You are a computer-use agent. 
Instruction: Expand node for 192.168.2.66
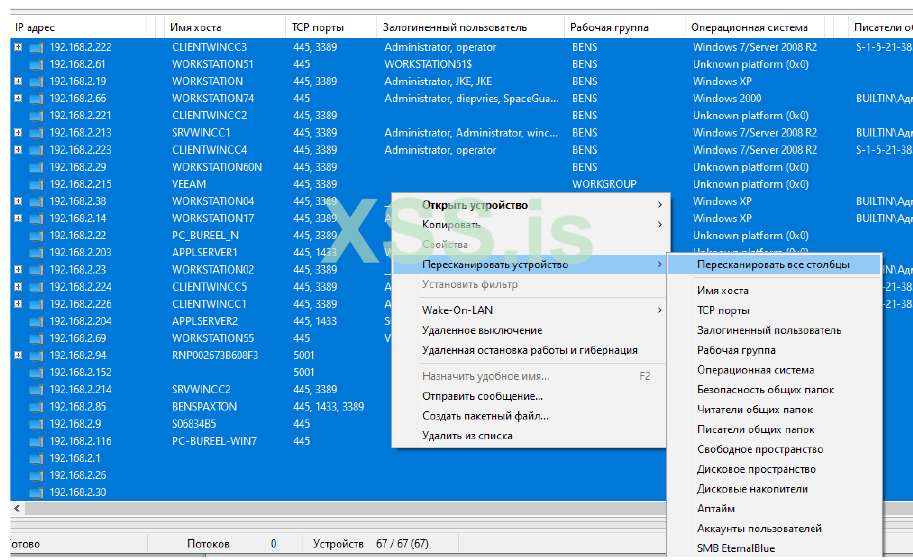[18, 98]
